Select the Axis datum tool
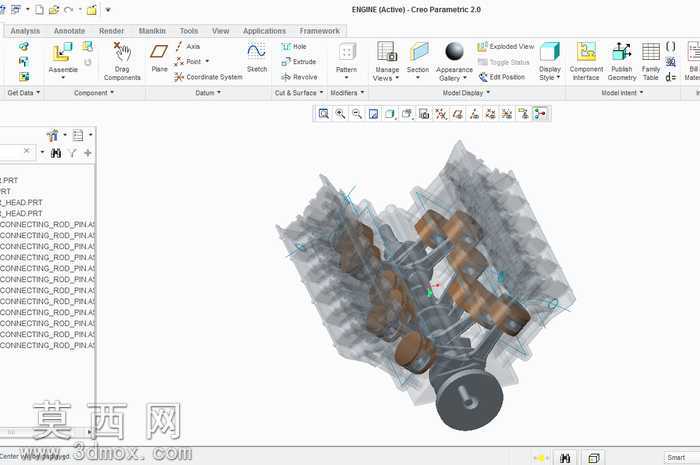Screen dimensions: 700x465 188,46
